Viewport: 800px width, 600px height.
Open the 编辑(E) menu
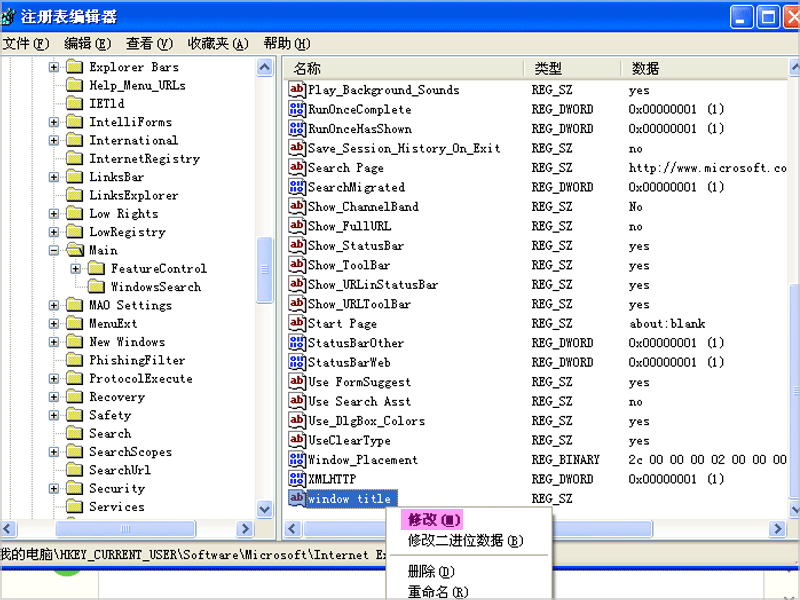(x=87, y=44)
